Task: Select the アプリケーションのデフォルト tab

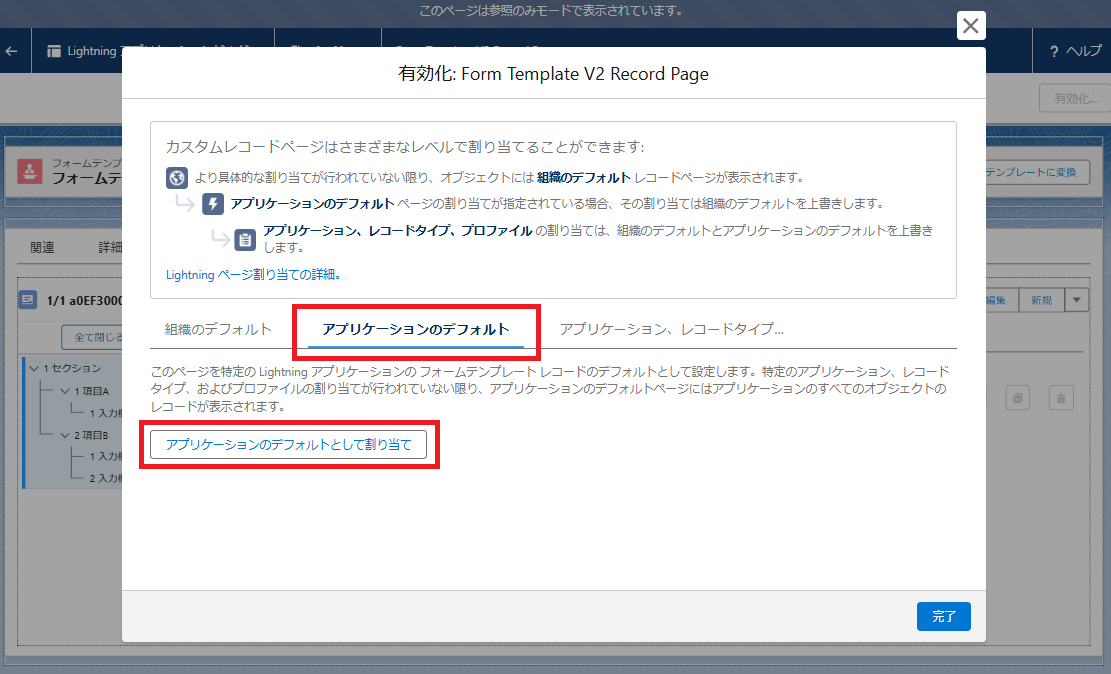Action: [416, 330]
